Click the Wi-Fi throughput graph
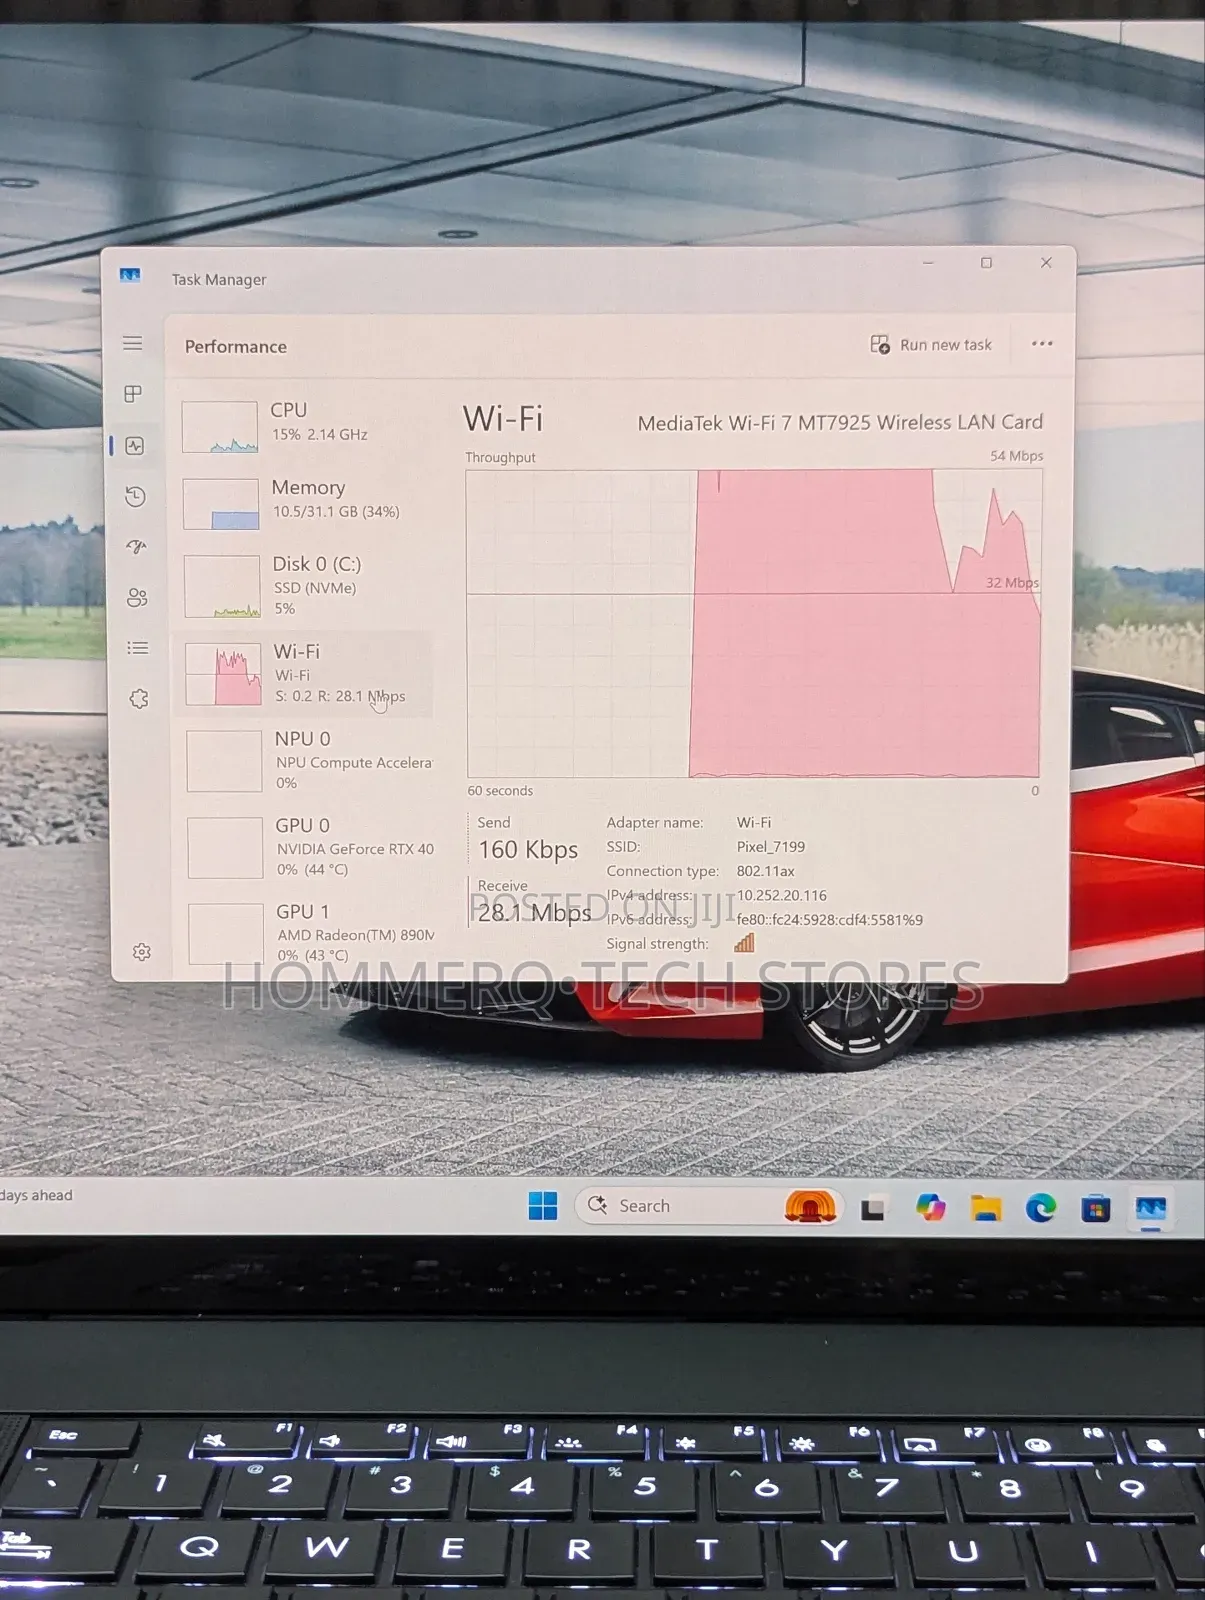The height and width of the screenshot is (1600, 1205). [x=754, y=623]
